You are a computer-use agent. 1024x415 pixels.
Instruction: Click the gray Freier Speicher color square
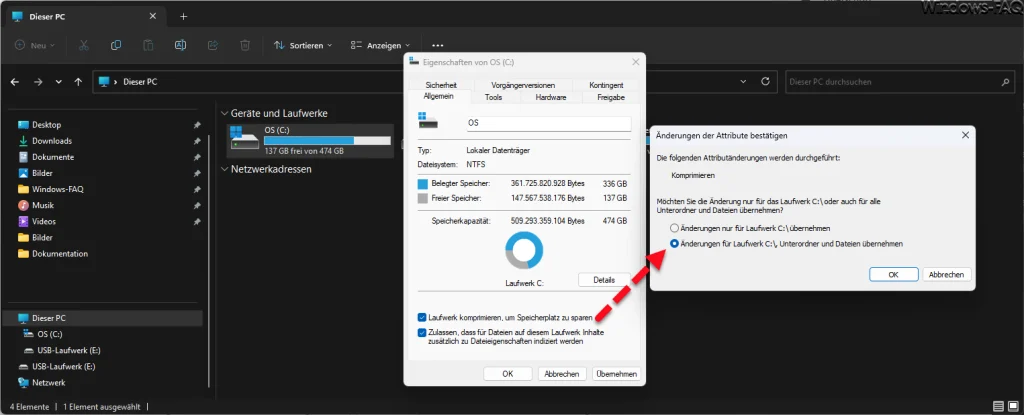[x=423, y=197]
